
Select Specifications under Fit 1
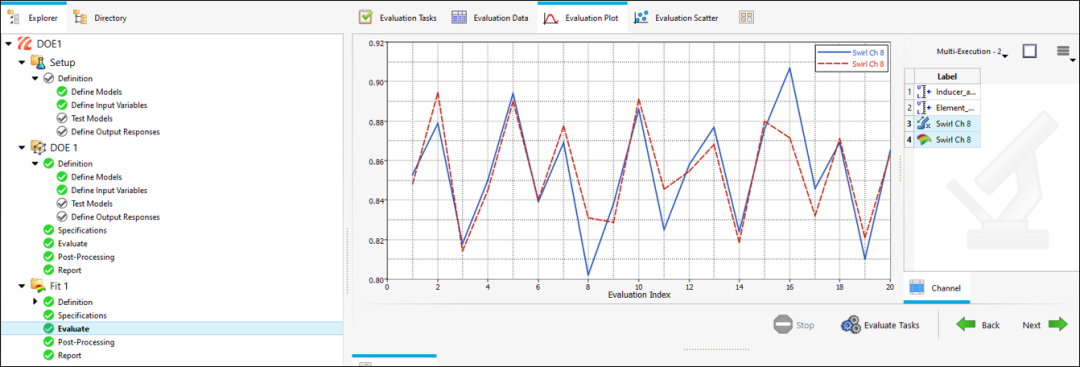click(x=82, y=315)
